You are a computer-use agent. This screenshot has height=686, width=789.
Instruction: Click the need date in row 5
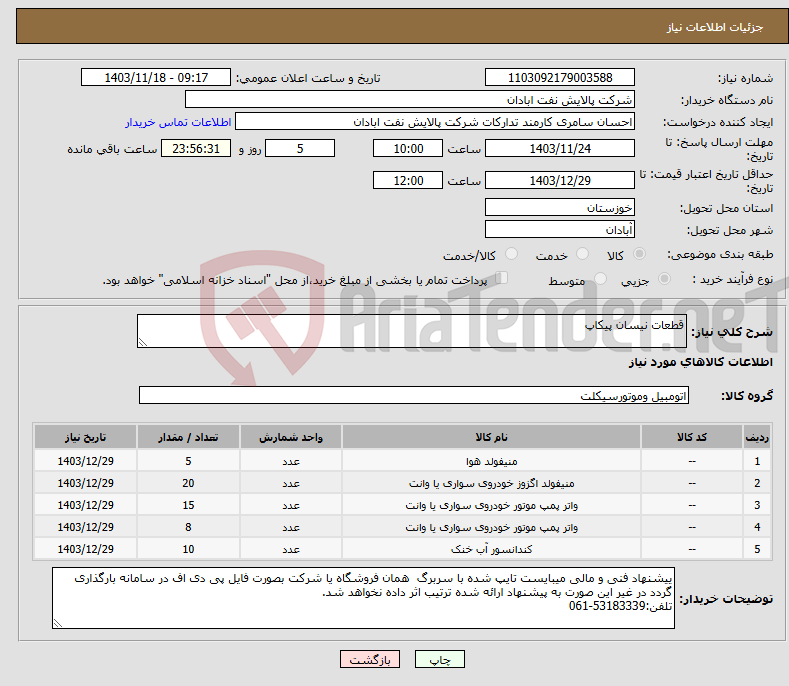86,549
